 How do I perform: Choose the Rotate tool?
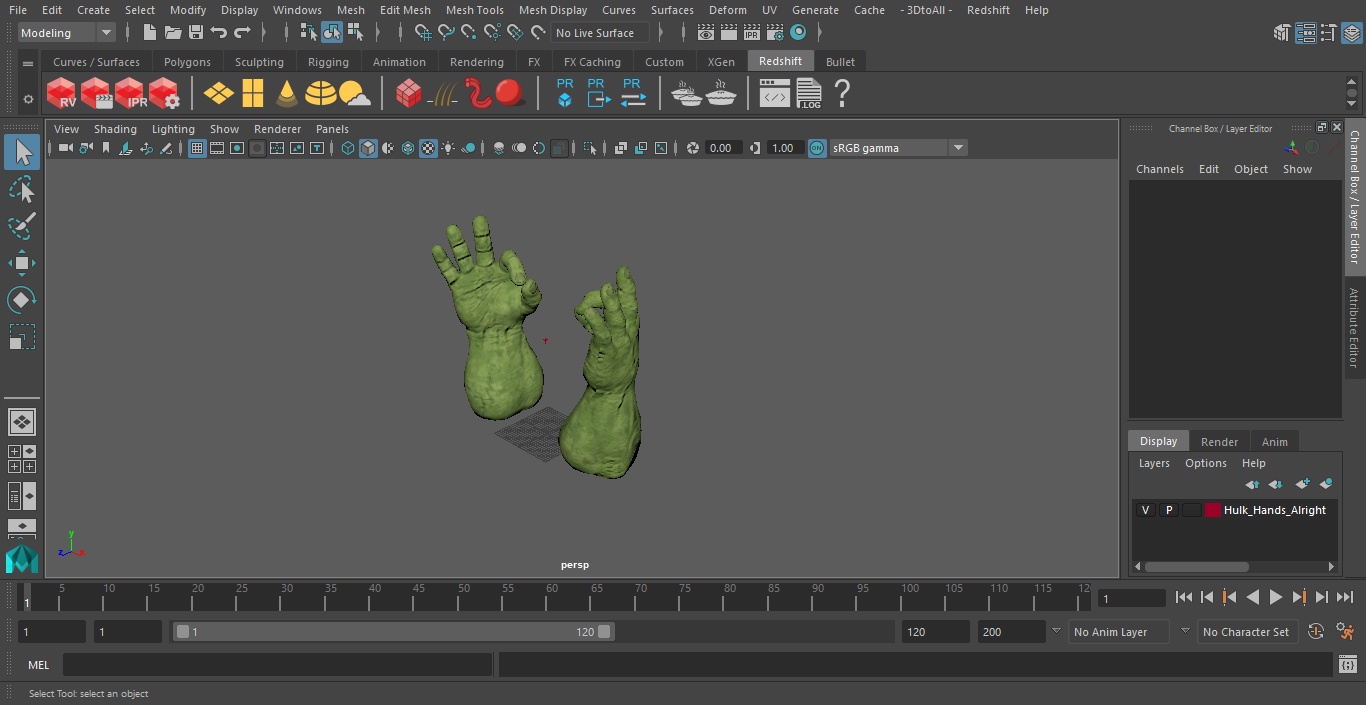pyautogui.click(x=22, y=300)
